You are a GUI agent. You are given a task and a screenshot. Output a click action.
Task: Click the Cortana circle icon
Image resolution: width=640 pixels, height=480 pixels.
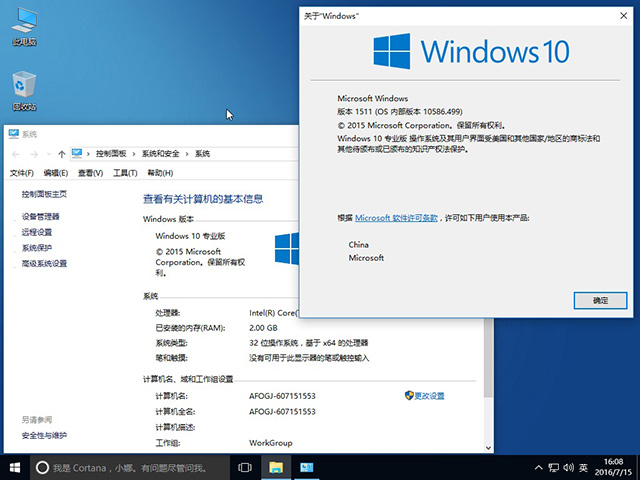[x=42, y=467]
